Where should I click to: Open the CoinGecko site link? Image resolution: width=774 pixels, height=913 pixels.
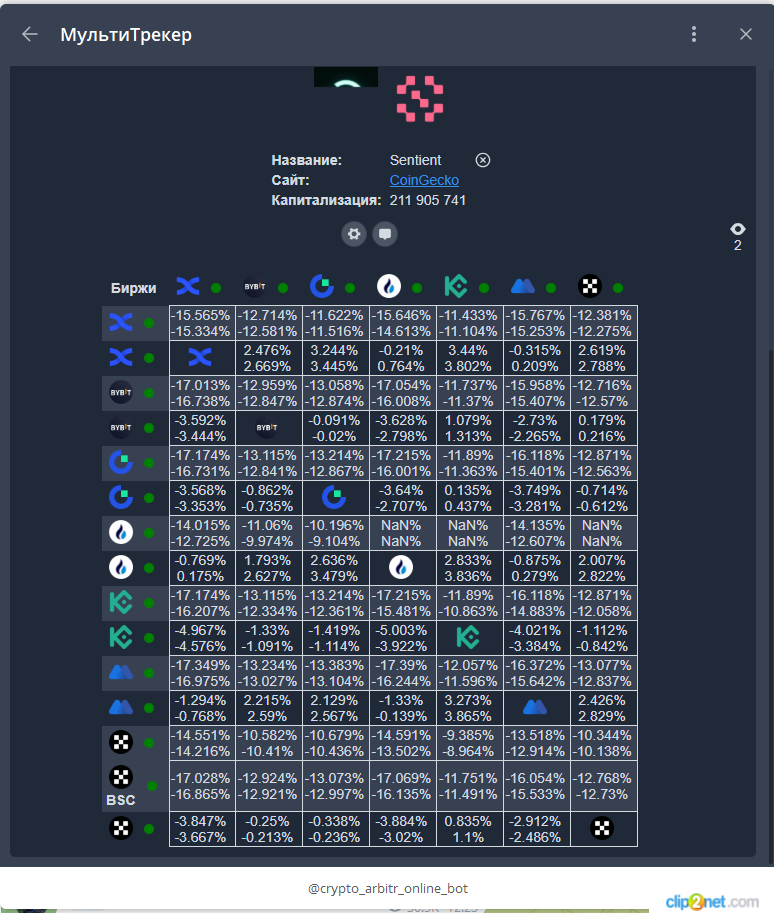coord(424,181)
